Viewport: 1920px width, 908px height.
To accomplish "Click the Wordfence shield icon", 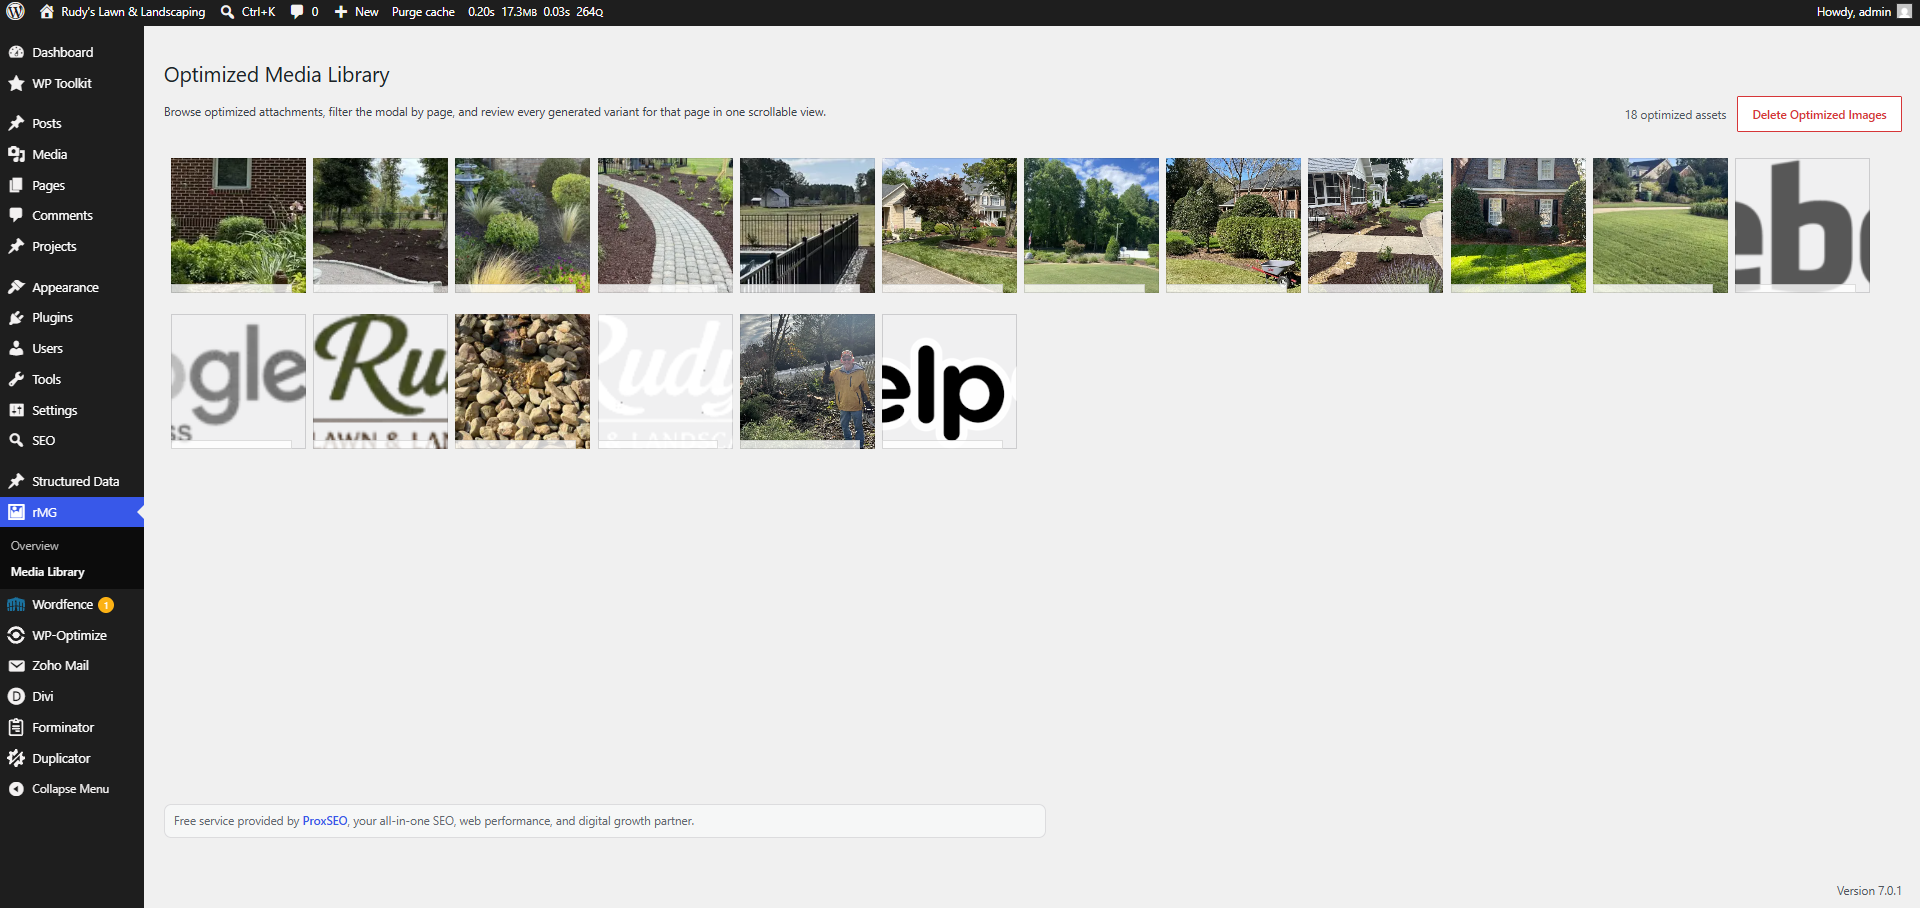I will (x=16, y=604).
